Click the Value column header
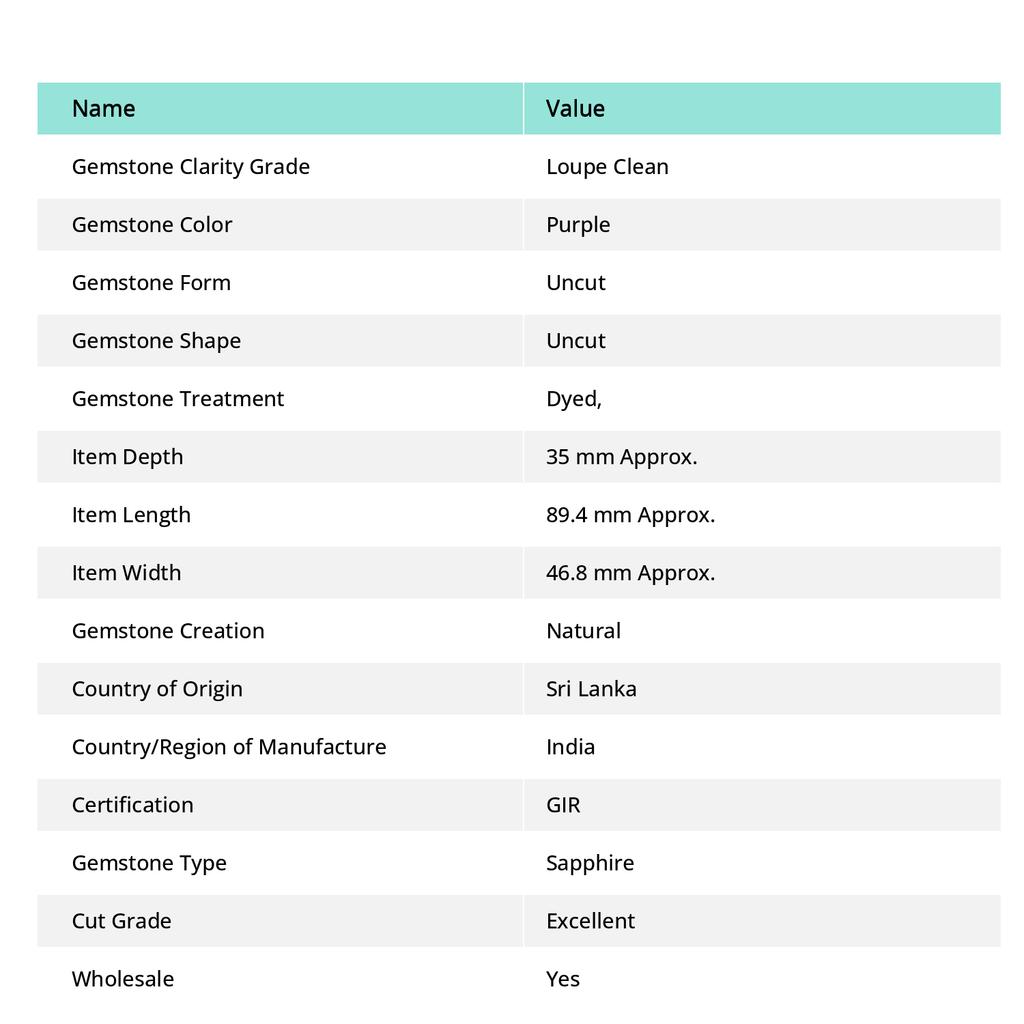This screenshot has height=1024, width=1024. pyautogui.click(x=575, y=108)
